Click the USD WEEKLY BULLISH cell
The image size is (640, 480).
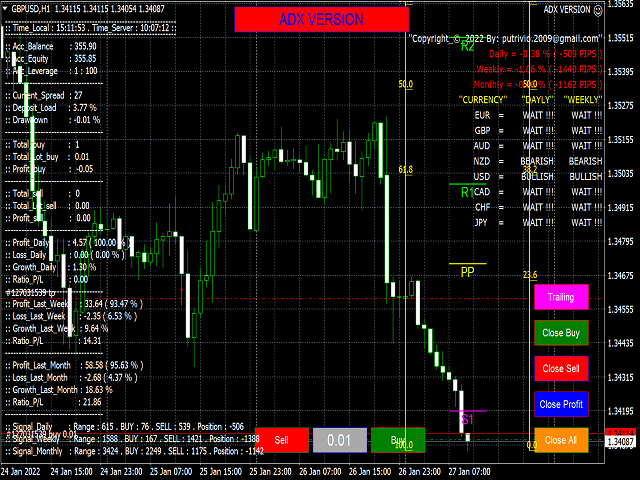click(586, 177)
